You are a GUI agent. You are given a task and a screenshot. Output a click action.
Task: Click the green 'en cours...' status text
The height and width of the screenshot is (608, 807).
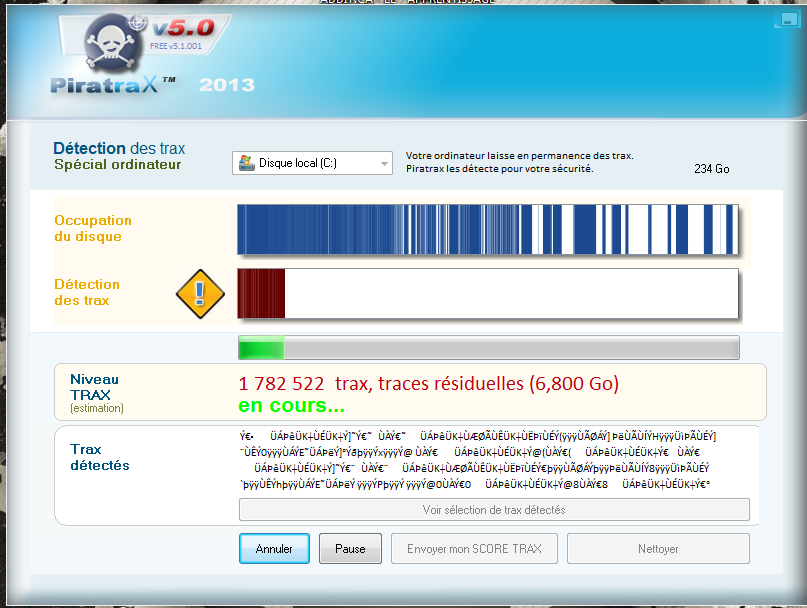[x=291, y=406]
